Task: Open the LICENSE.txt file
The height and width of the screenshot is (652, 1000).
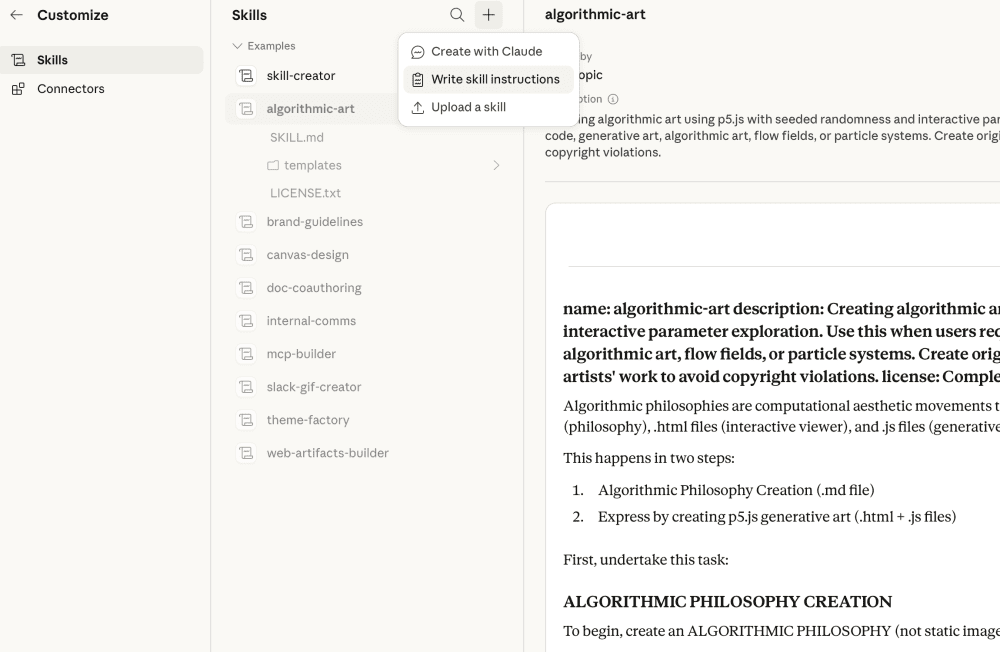Action: point(305,193)
